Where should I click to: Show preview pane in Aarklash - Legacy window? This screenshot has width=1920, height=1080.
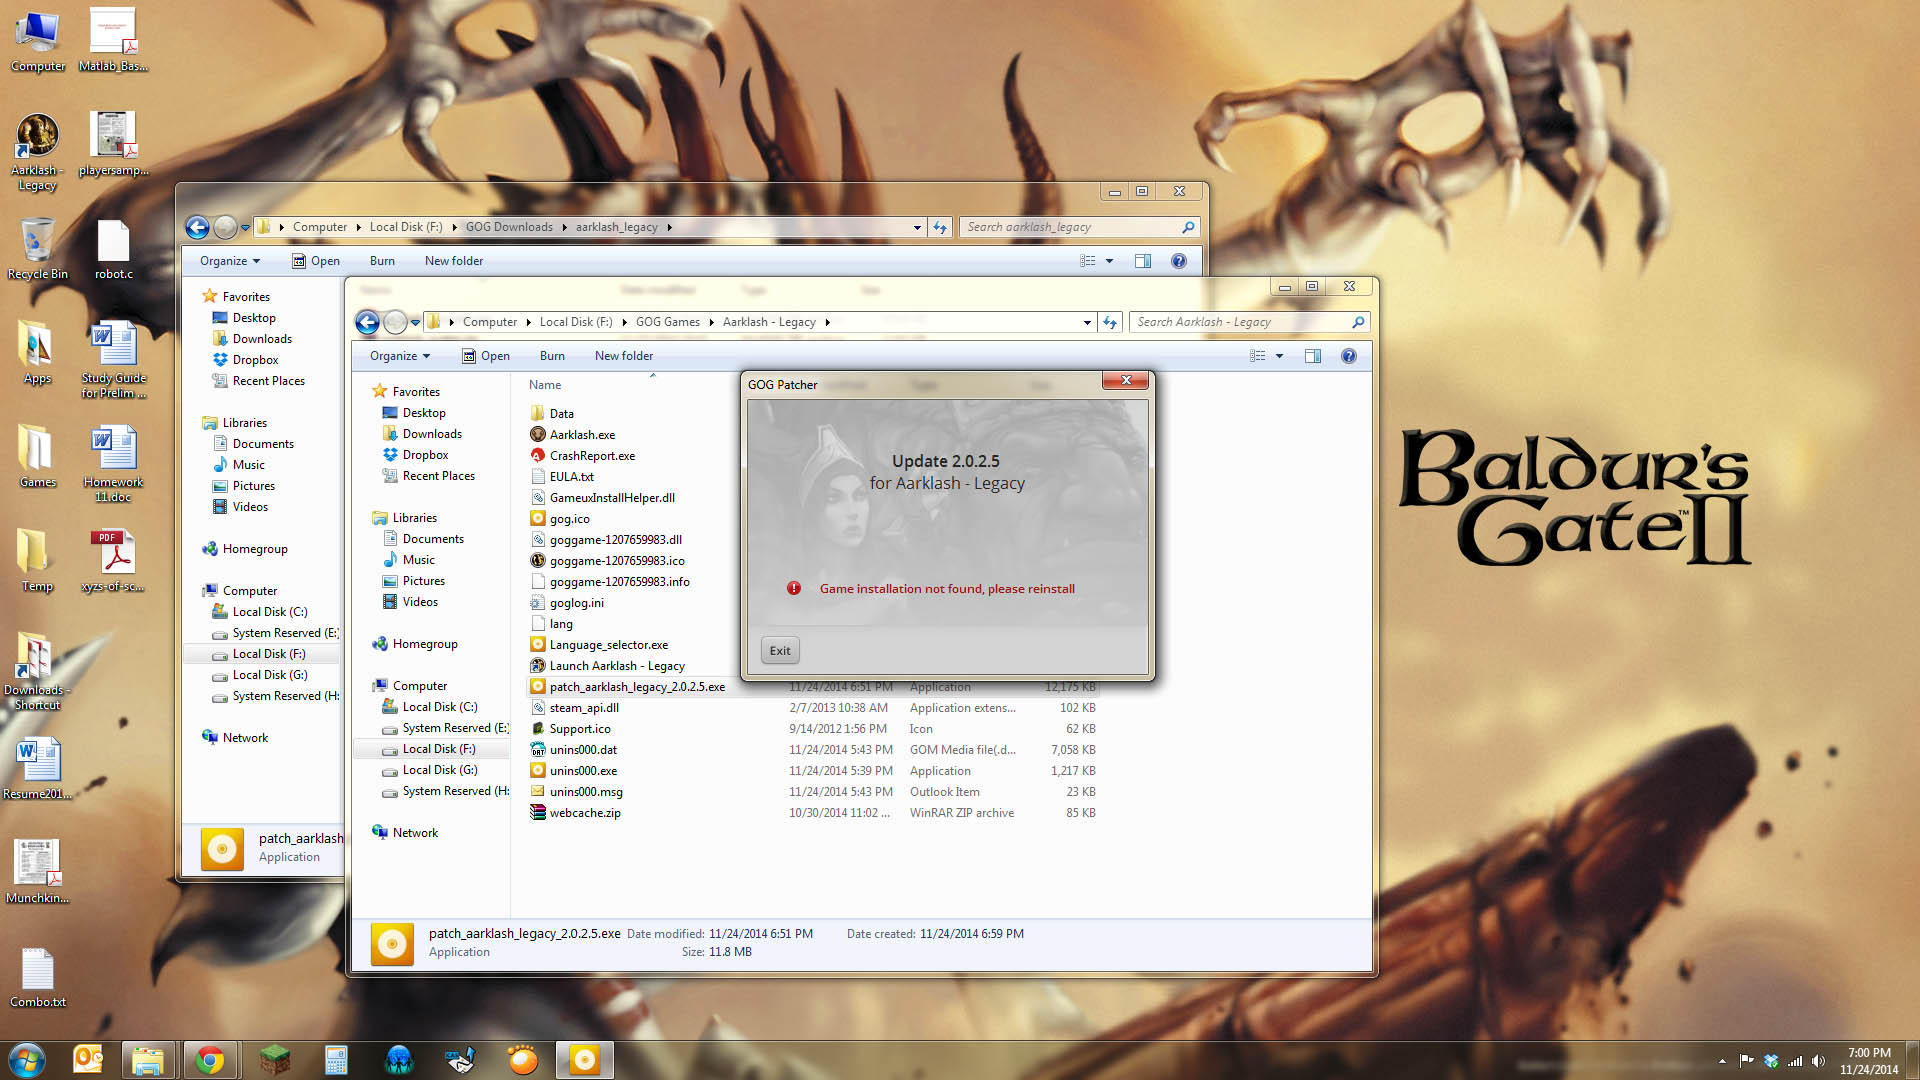point(1313,356)
